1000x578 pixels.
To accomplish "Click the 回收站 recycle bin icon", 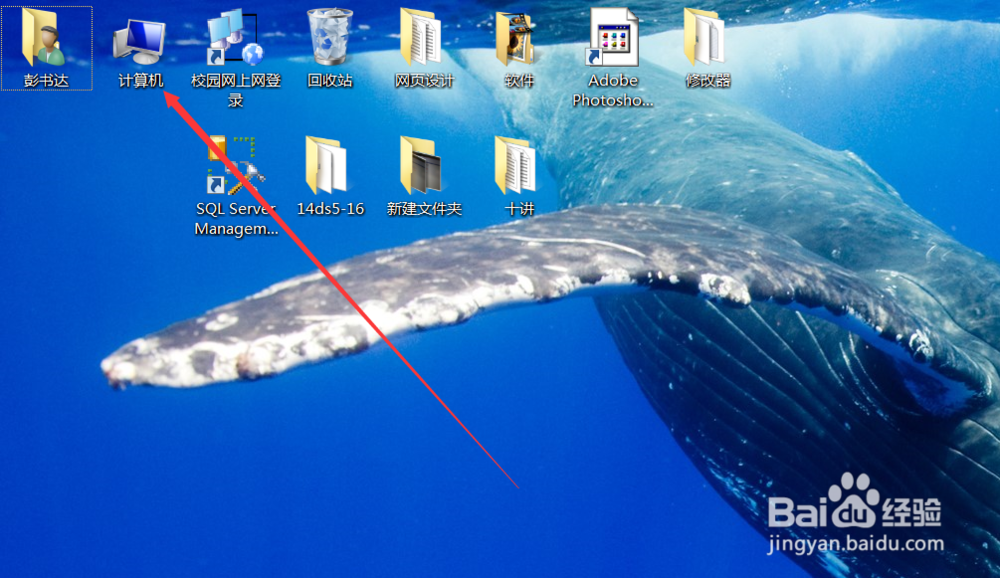I will tap(330, 37).
